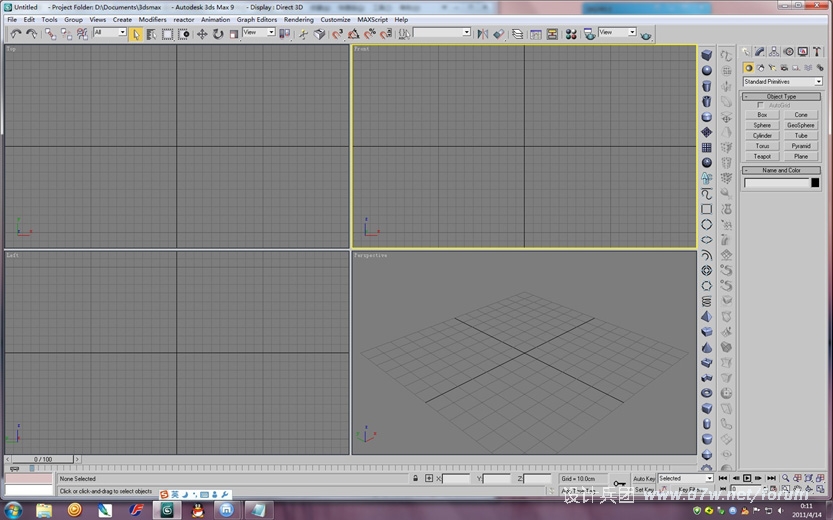
Task: Select the Select and Rotate tool
Action: click(x=218, y=35)
